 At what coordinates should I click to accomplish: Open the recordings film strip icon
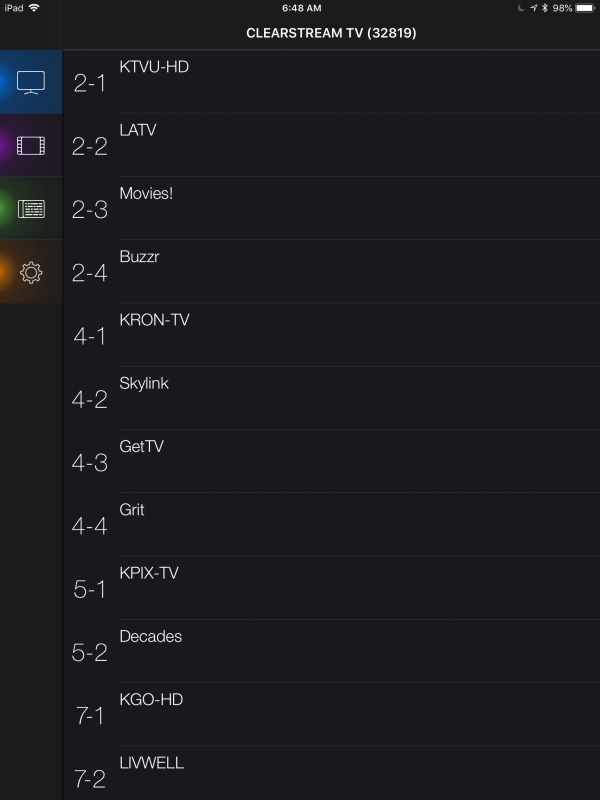pos(31,146)
